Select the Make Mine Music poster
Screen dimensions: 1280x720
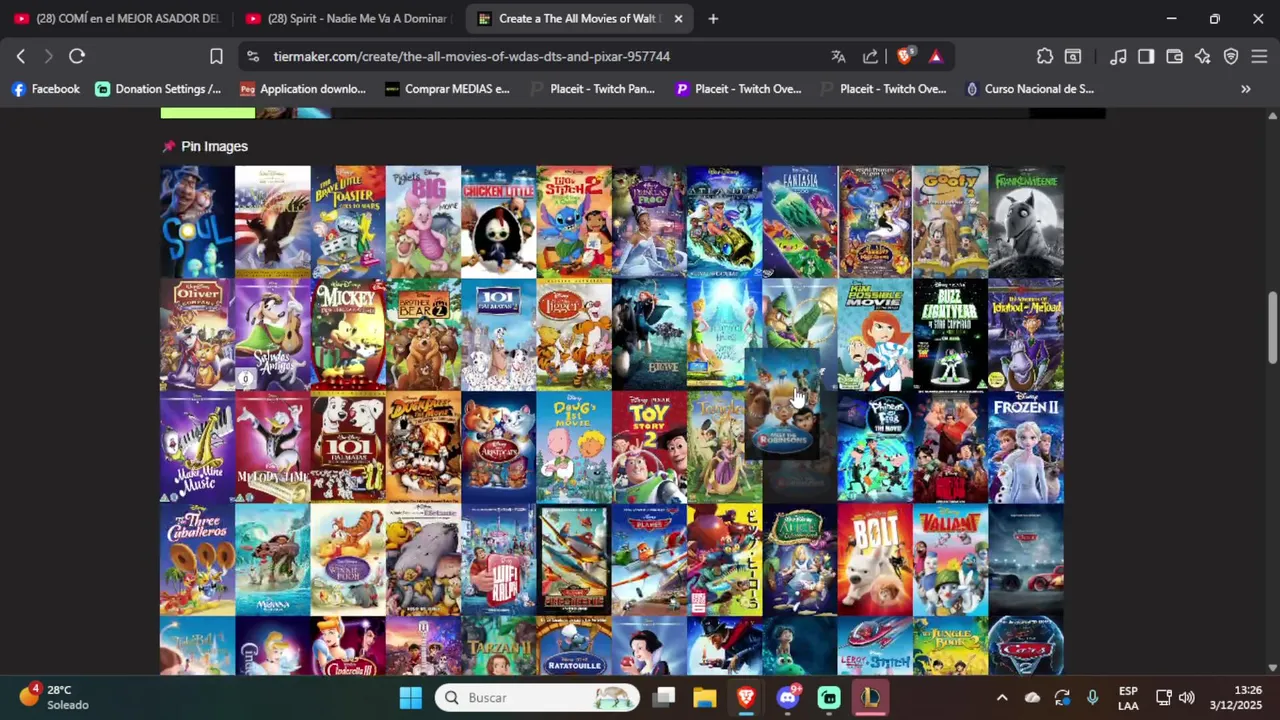[x=197, y=447]
